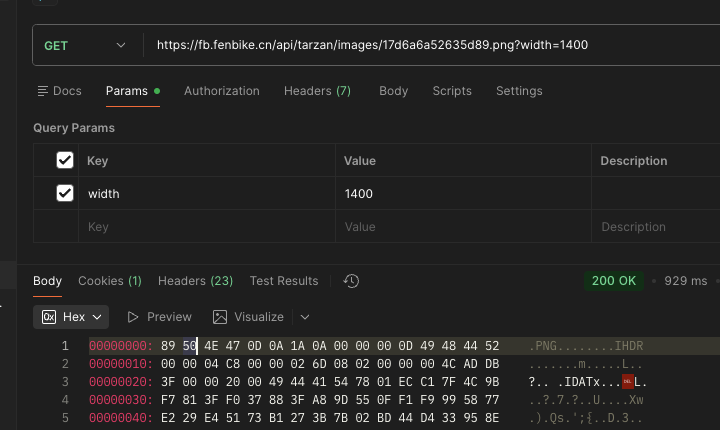
Task: Open the response Cookies (1) tab
Action: (x=110, y=281)
